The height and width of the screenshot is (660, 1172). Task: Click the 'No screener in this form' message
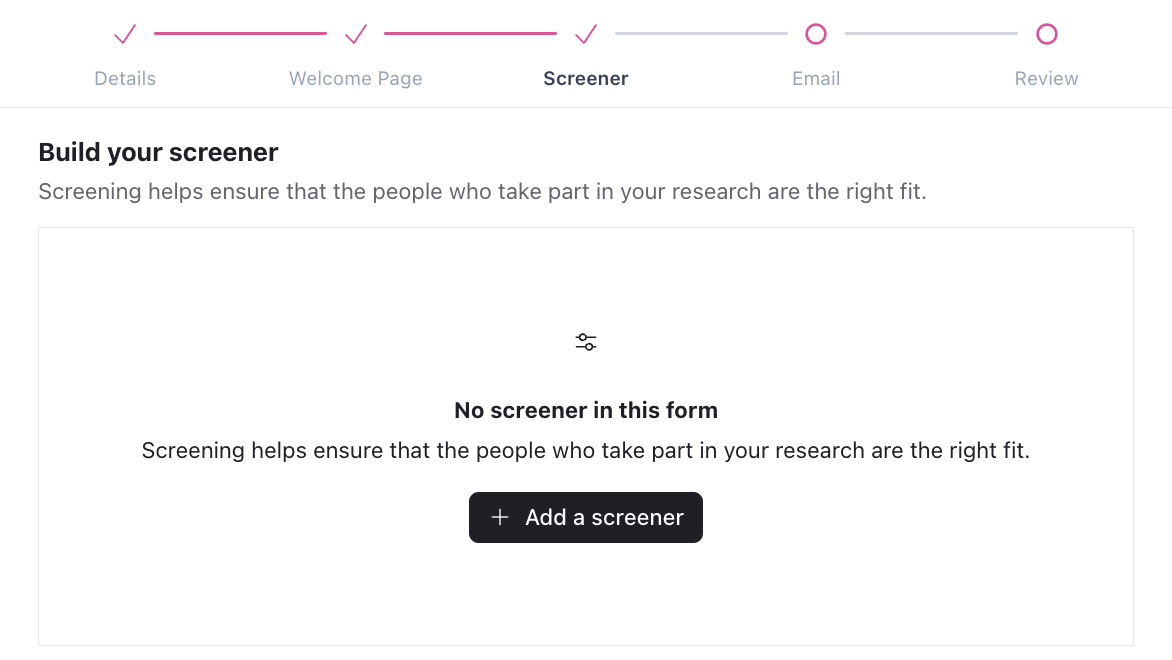point(586,410)
